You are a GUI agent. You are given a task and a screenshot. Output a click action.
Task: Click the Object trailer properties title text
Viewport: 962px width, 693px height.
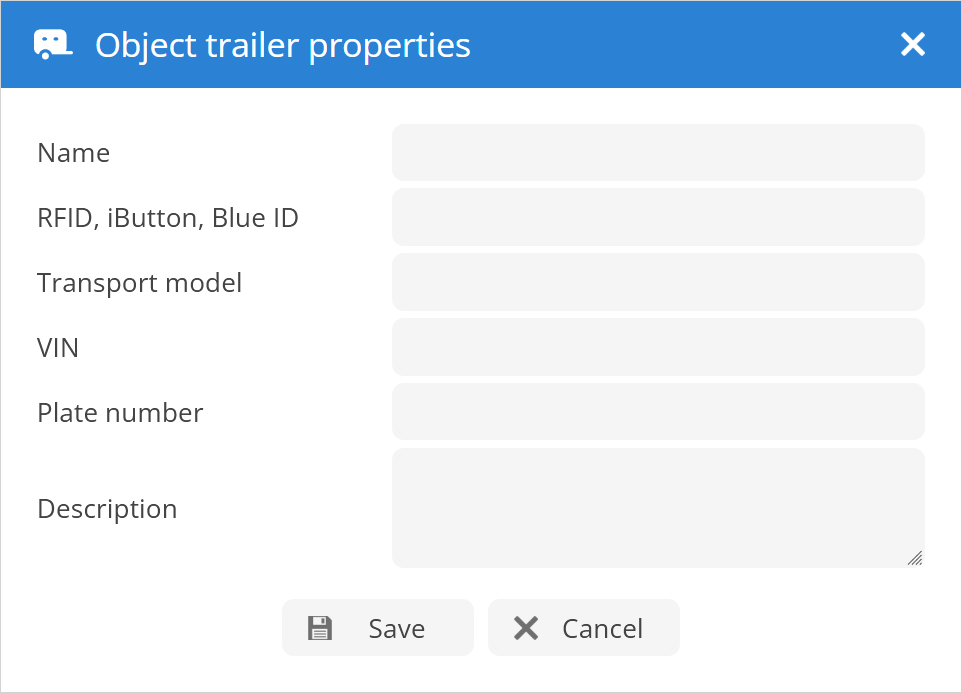pos(282,45)
